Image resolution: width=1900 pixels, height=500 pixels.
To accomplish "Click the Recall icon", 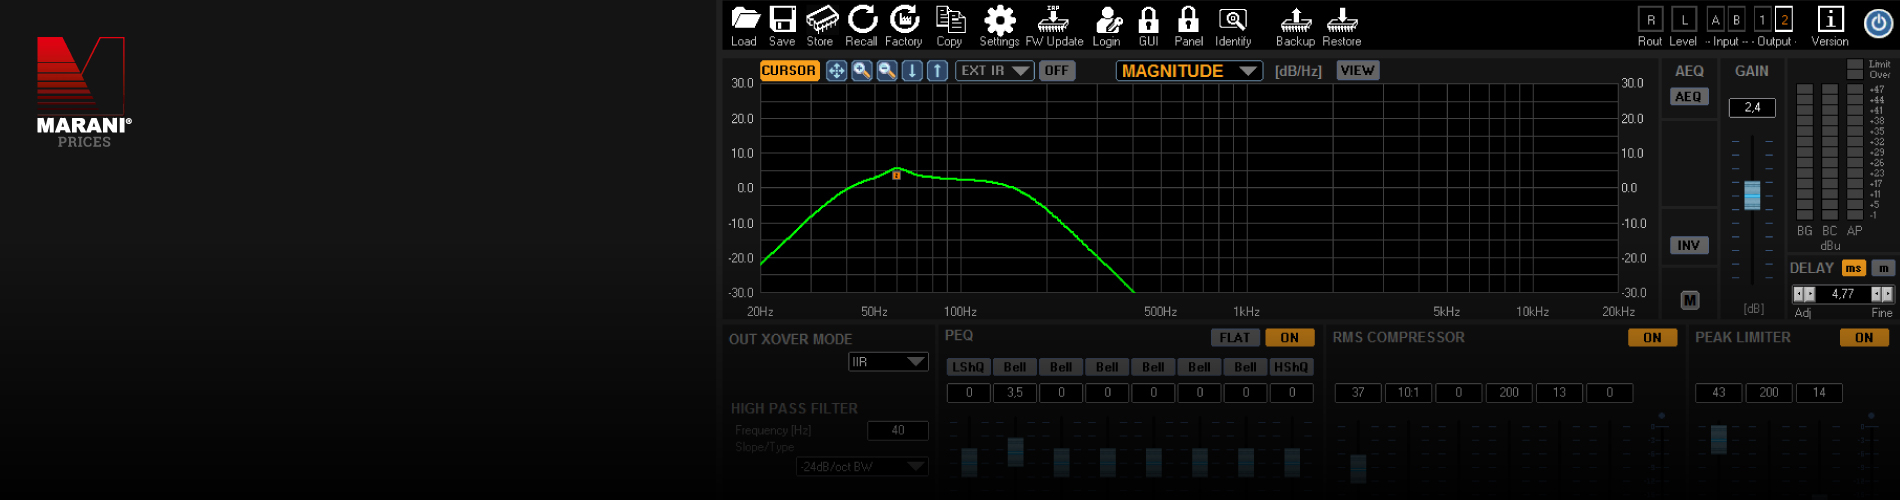I will (861, 20).
